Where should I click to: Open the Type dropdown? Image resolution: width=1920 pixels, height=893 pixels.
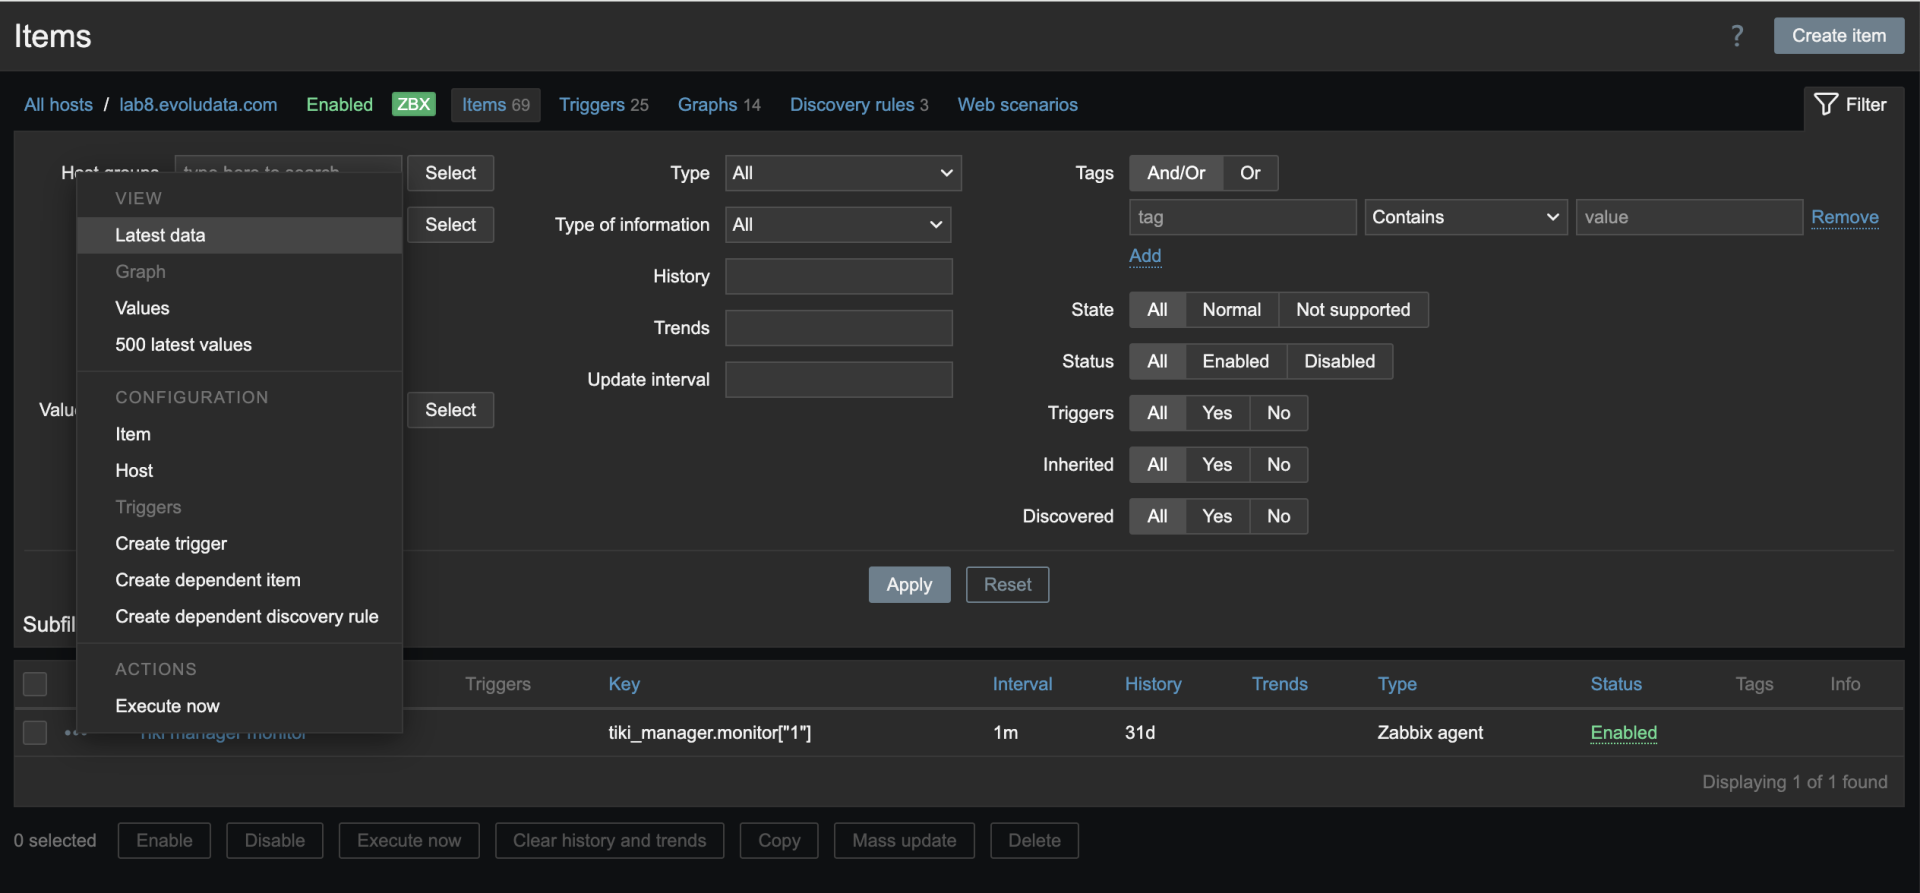(843, 173)
